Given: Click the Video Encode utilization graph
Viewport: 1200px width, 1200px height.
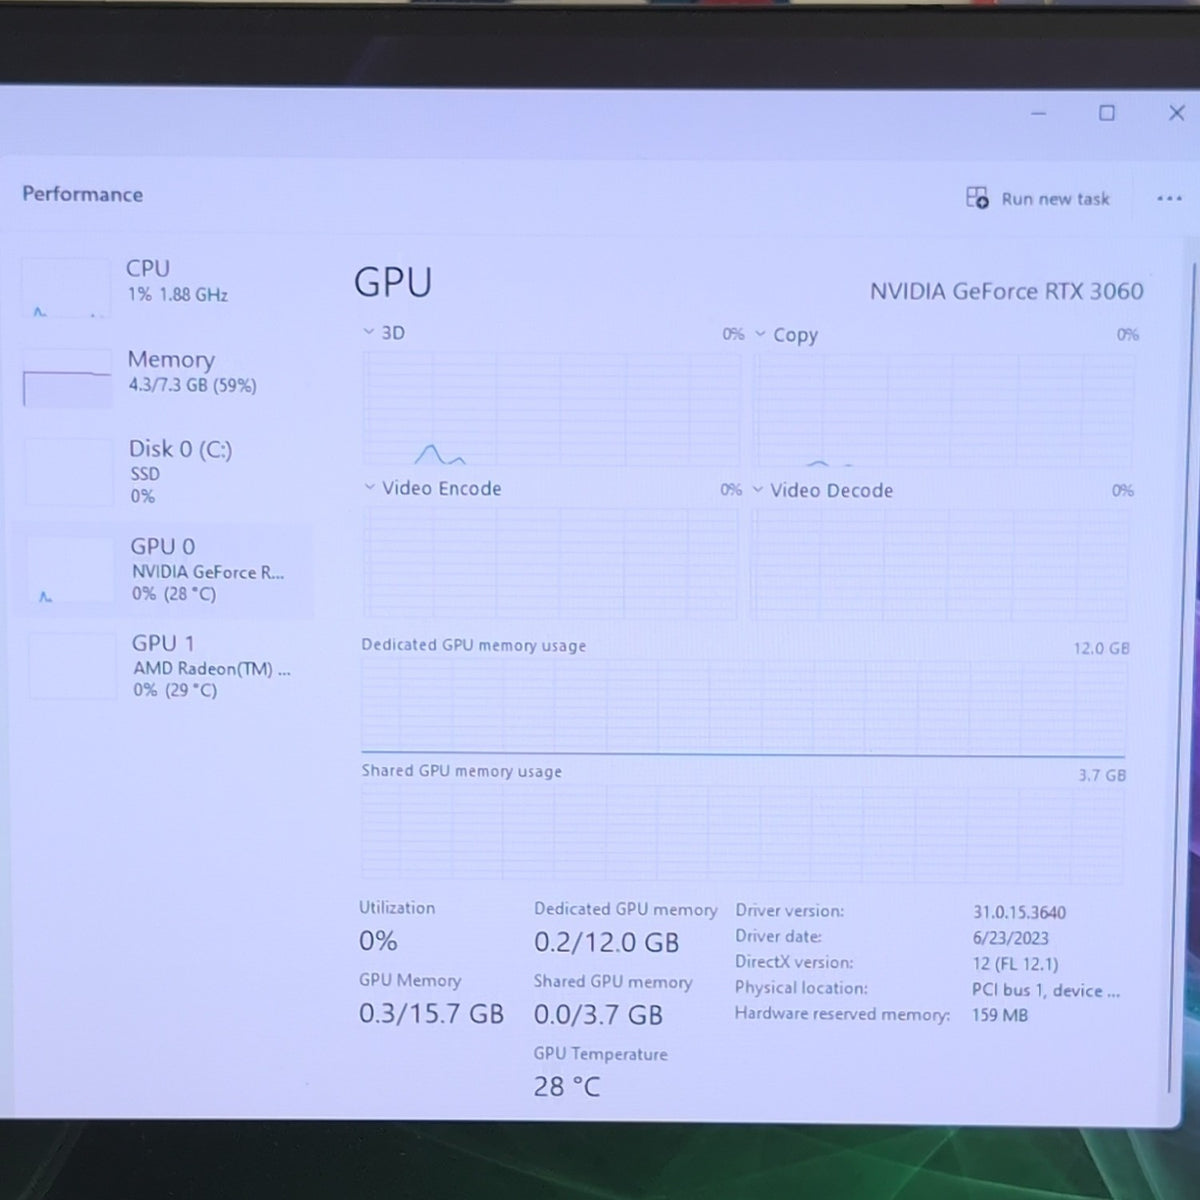Looking at the screenshot, I should pyautogui.click(x=551, y=563).
